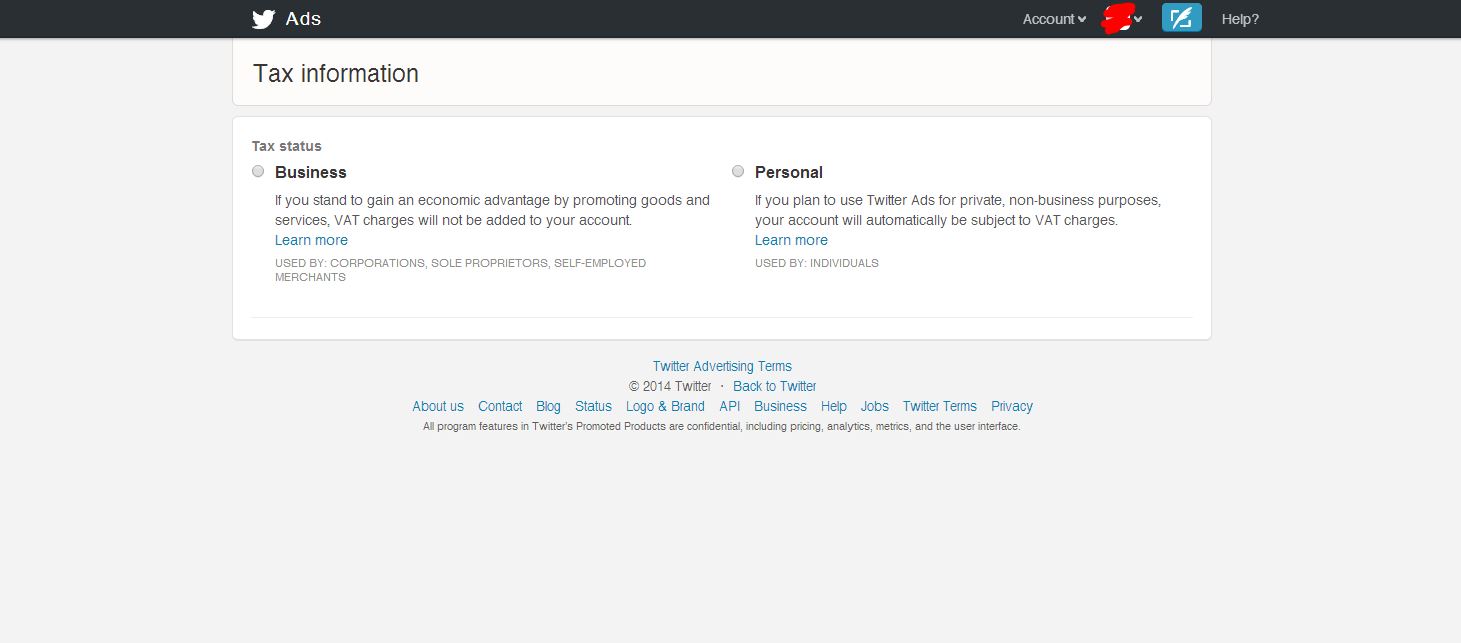The width and height of the screenshot is (1461, 643).
Task: Click the Personal option heading
Action: (789, 172)
